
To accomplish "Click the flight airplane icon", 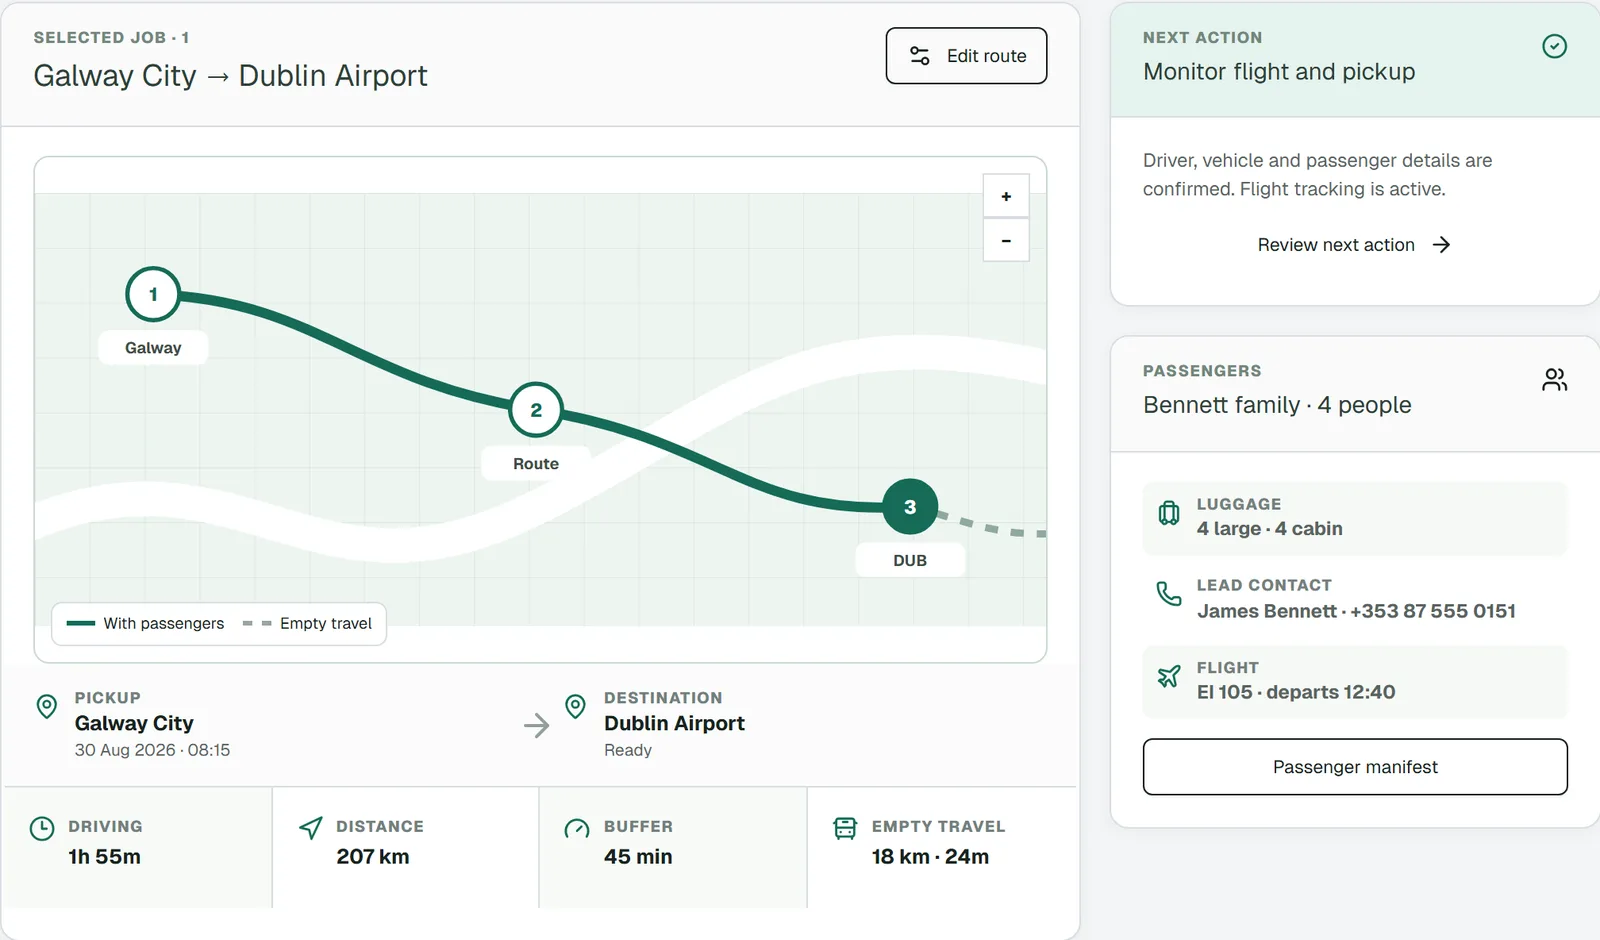I will click(1169, 676).
